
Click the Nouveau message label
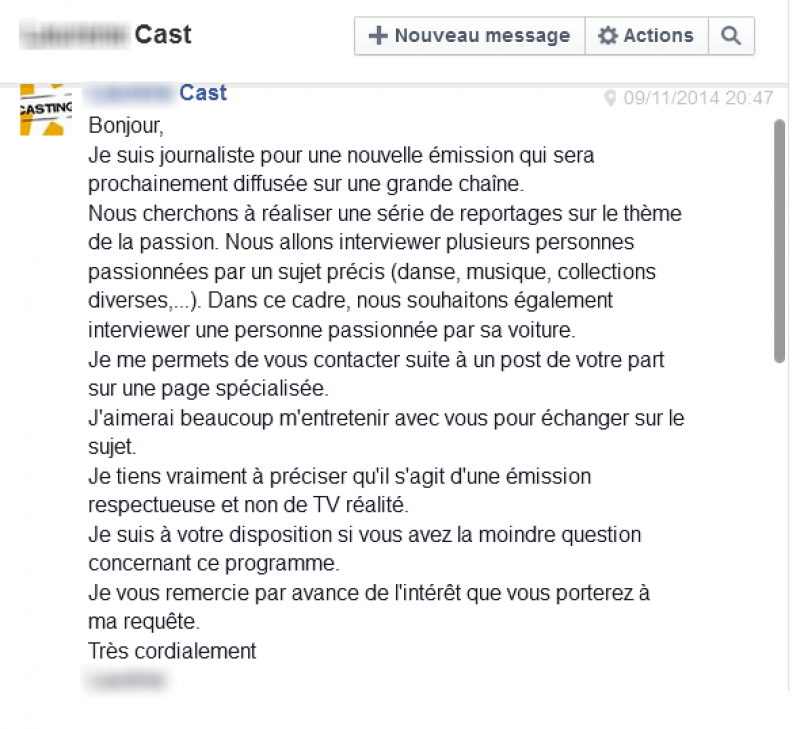coord(482,36)
